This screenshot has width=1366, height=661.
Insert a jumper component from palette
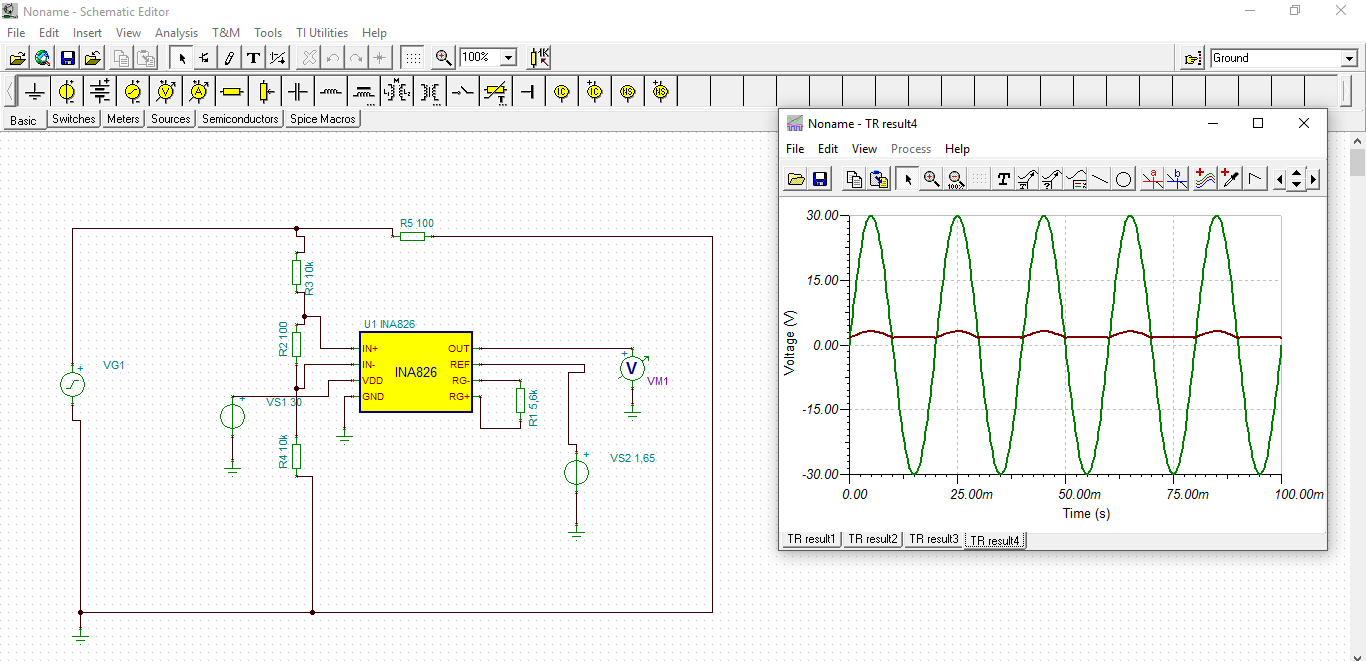coord(529,92)
